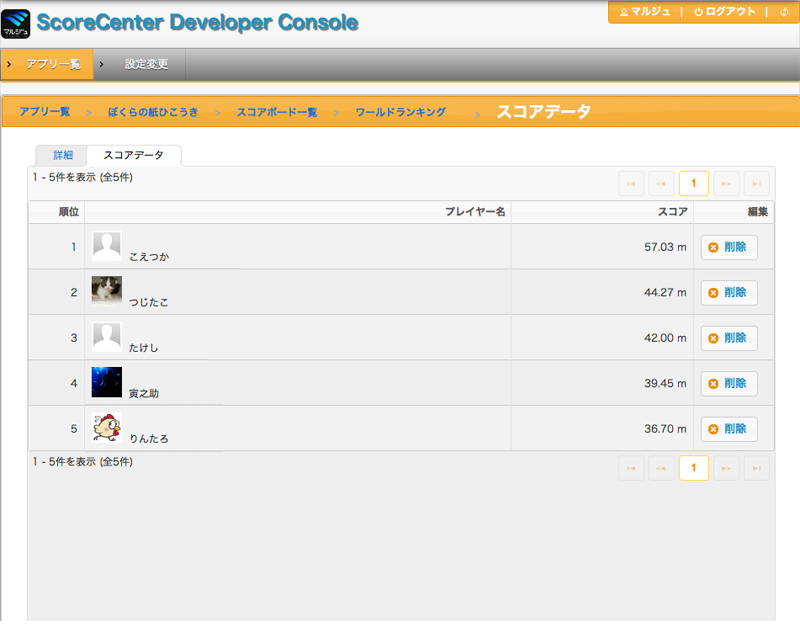The image size is (800, 633).
Task: Navigate to ワールドランキング breadcrumb
Action: pos(400,112)
